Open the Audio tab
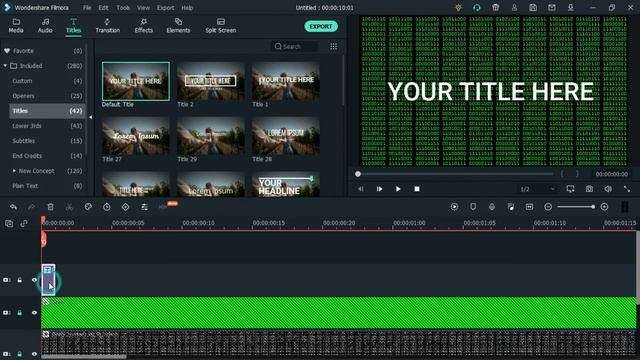The width and height of the screenshot is (640, 360). pos(45,26)
